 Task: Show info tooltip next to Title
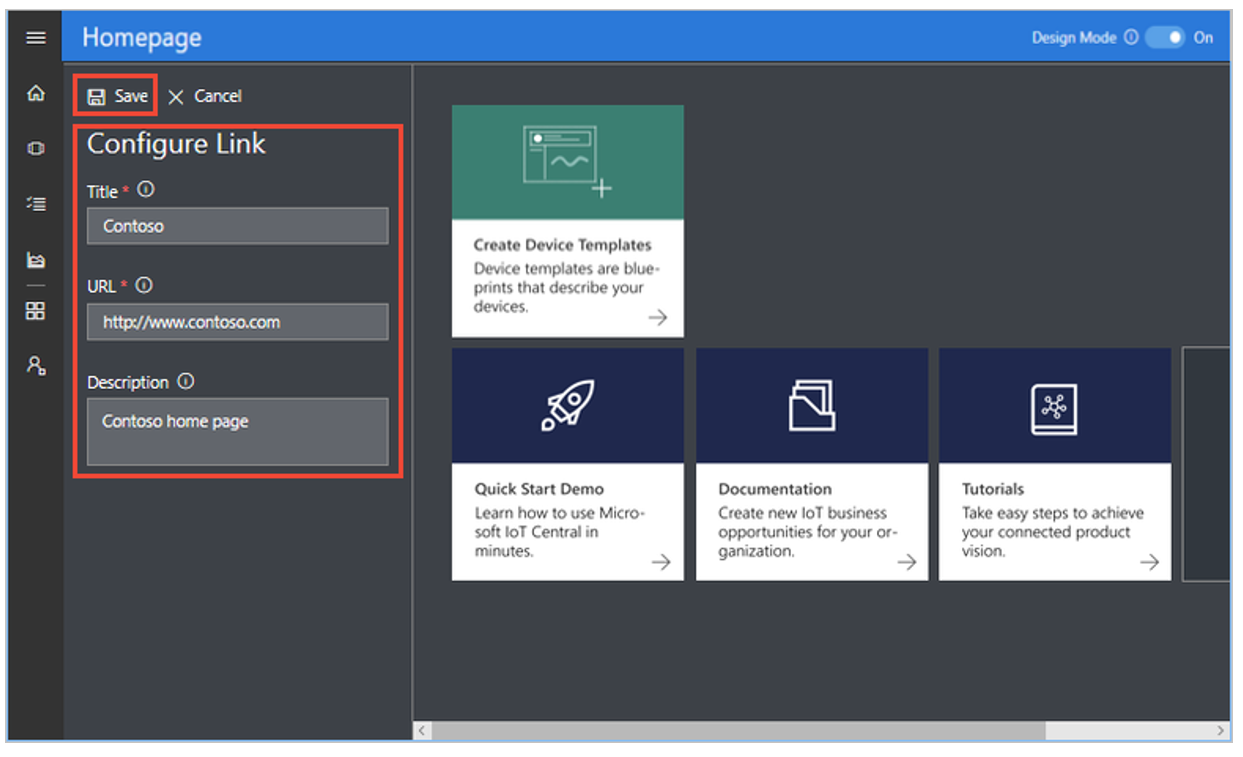tap(146, 189)
